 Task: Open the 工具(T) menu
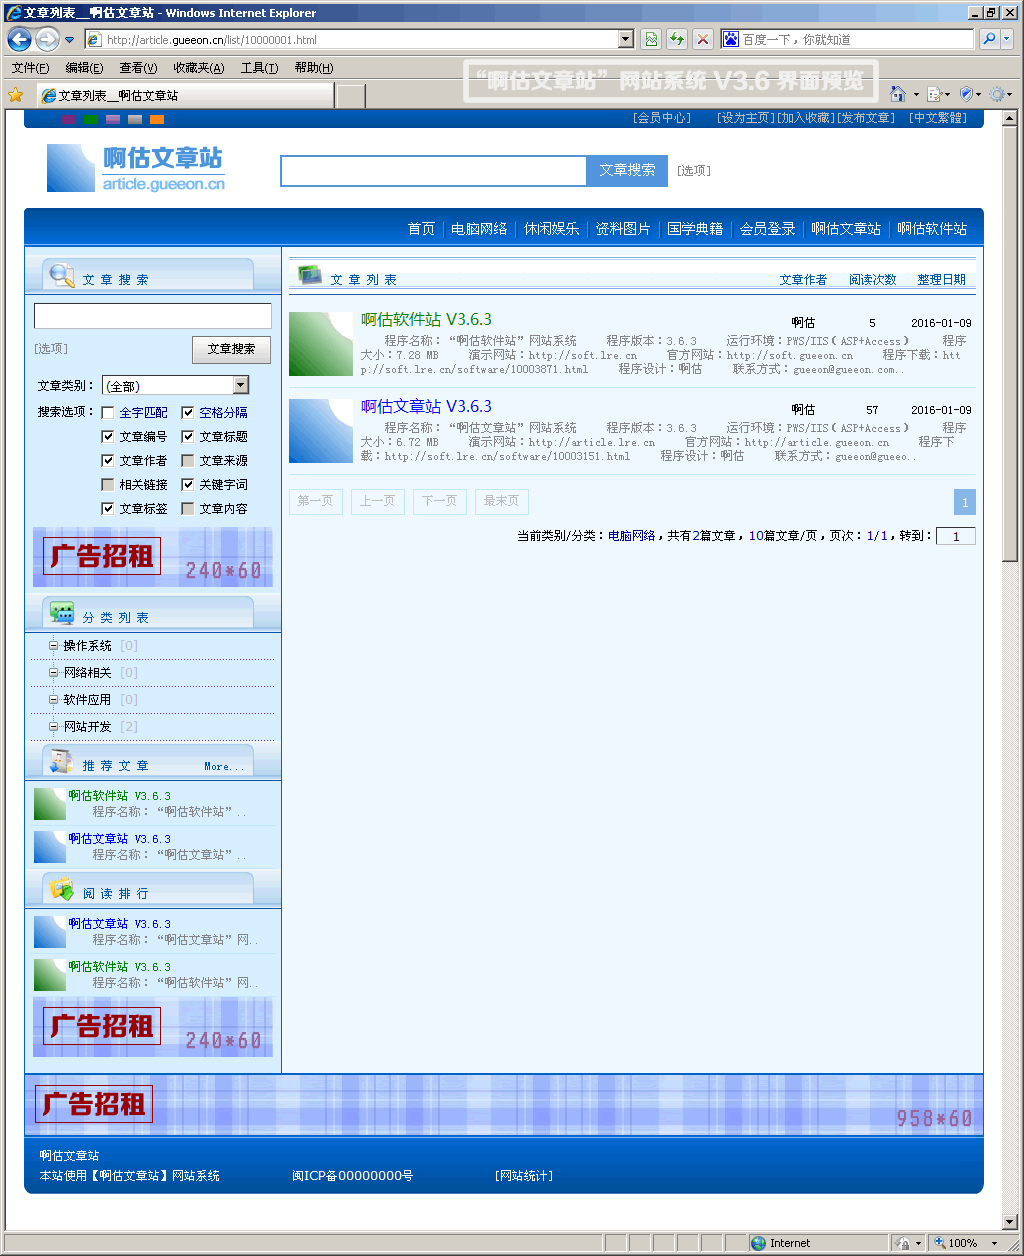coord(259,68)
